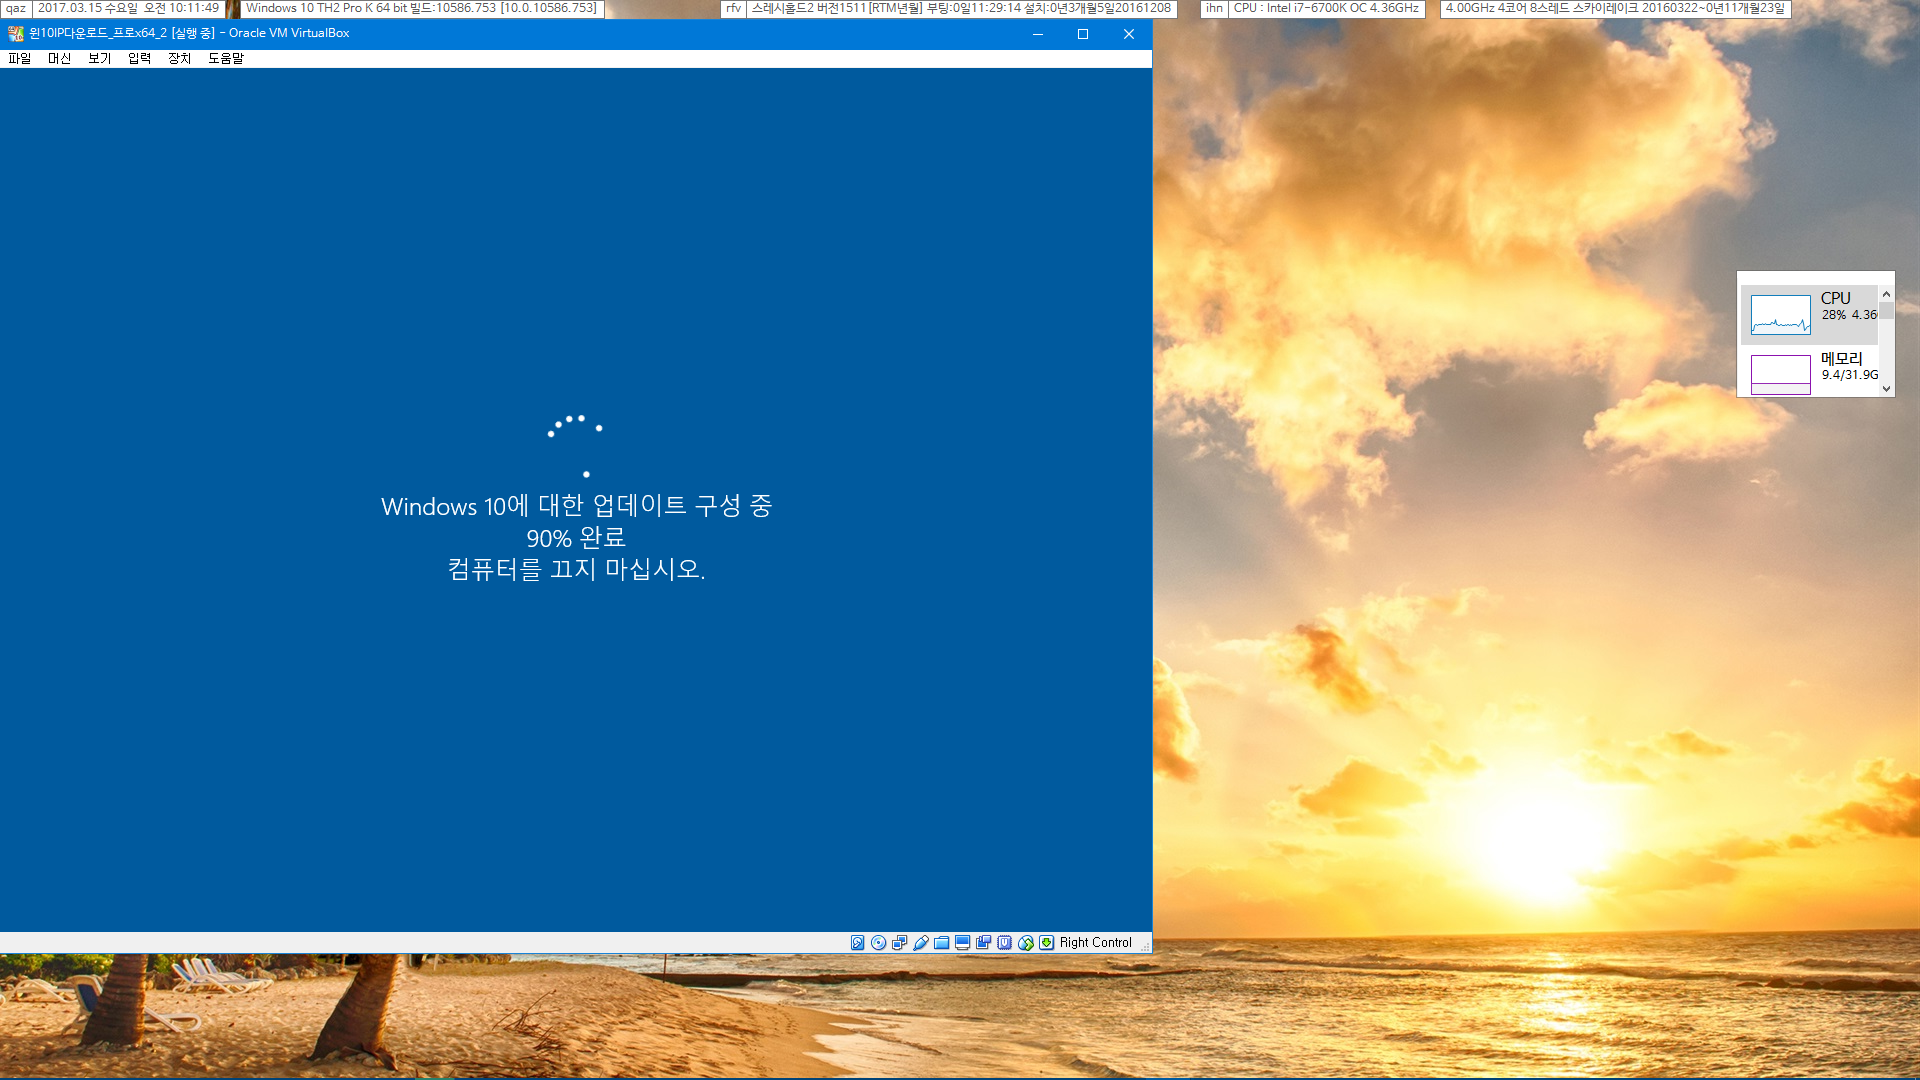The height and width of the screenshot is (1080, 1920).
Task: Click the 90% 완료 progress text
Action: tap(576, 538)
